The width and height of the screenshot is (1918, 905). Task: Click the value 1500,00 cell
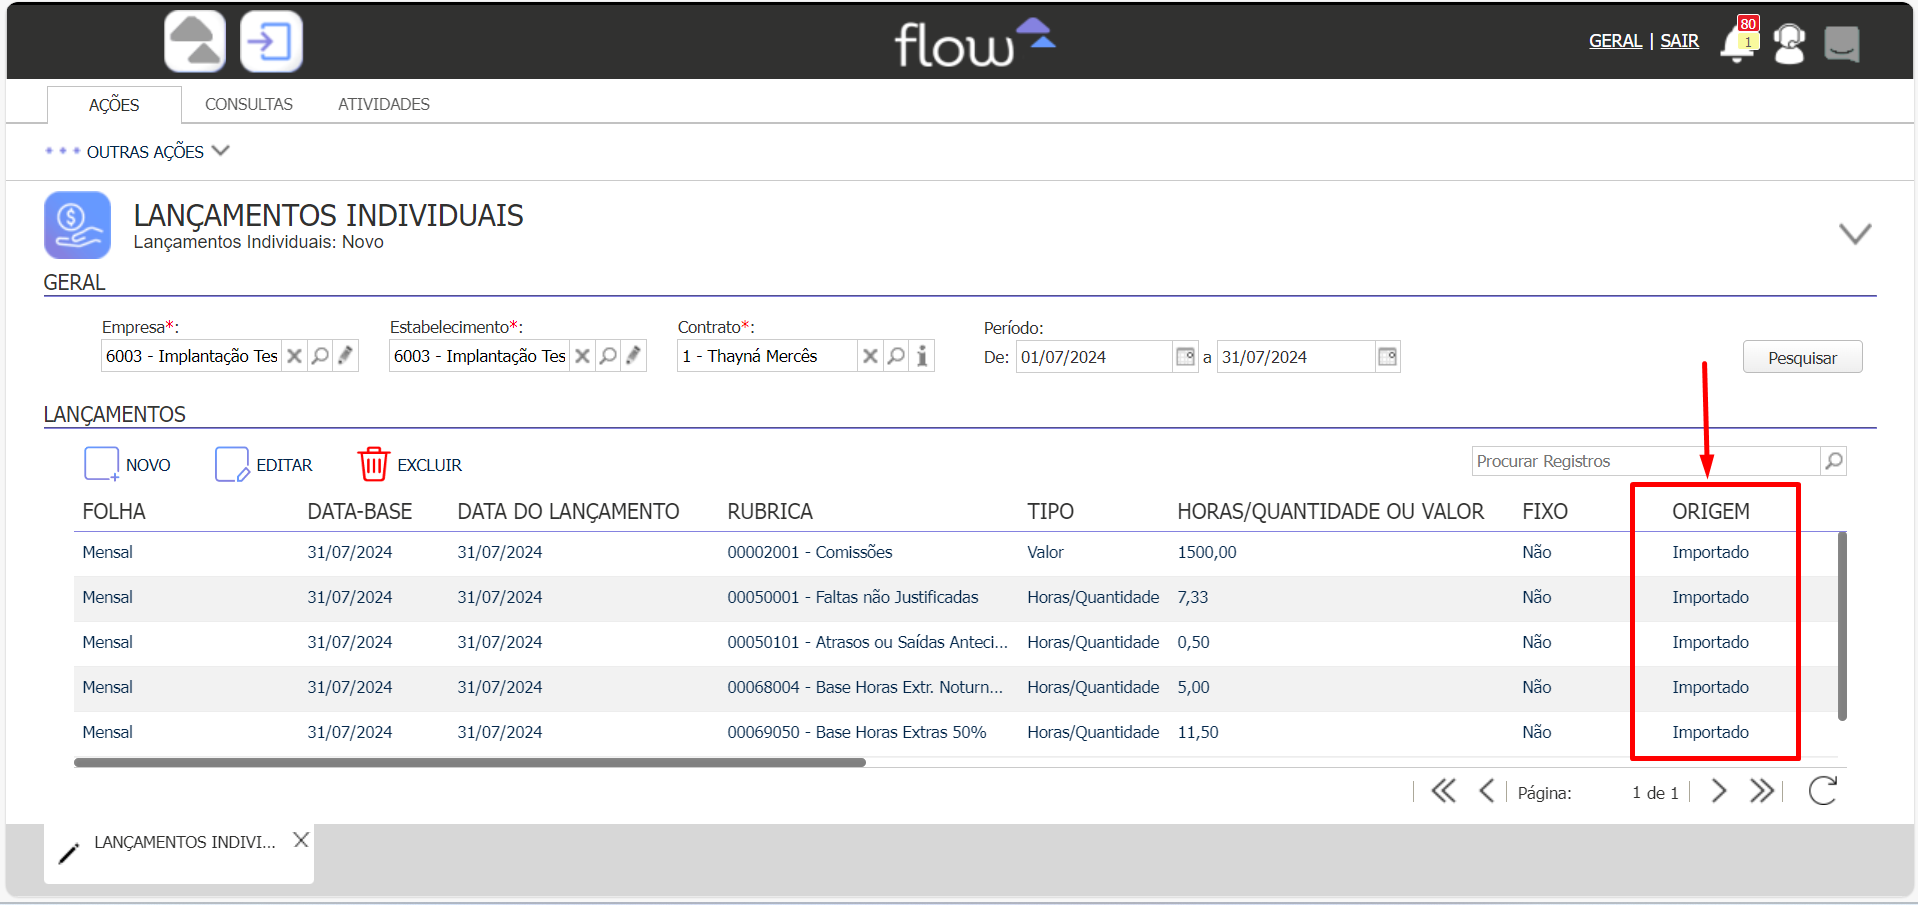tap(1207, 552)
